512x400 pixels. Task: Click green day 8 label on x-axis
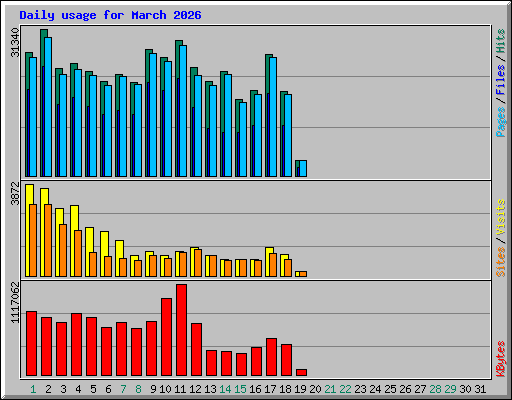coord(138,389)
